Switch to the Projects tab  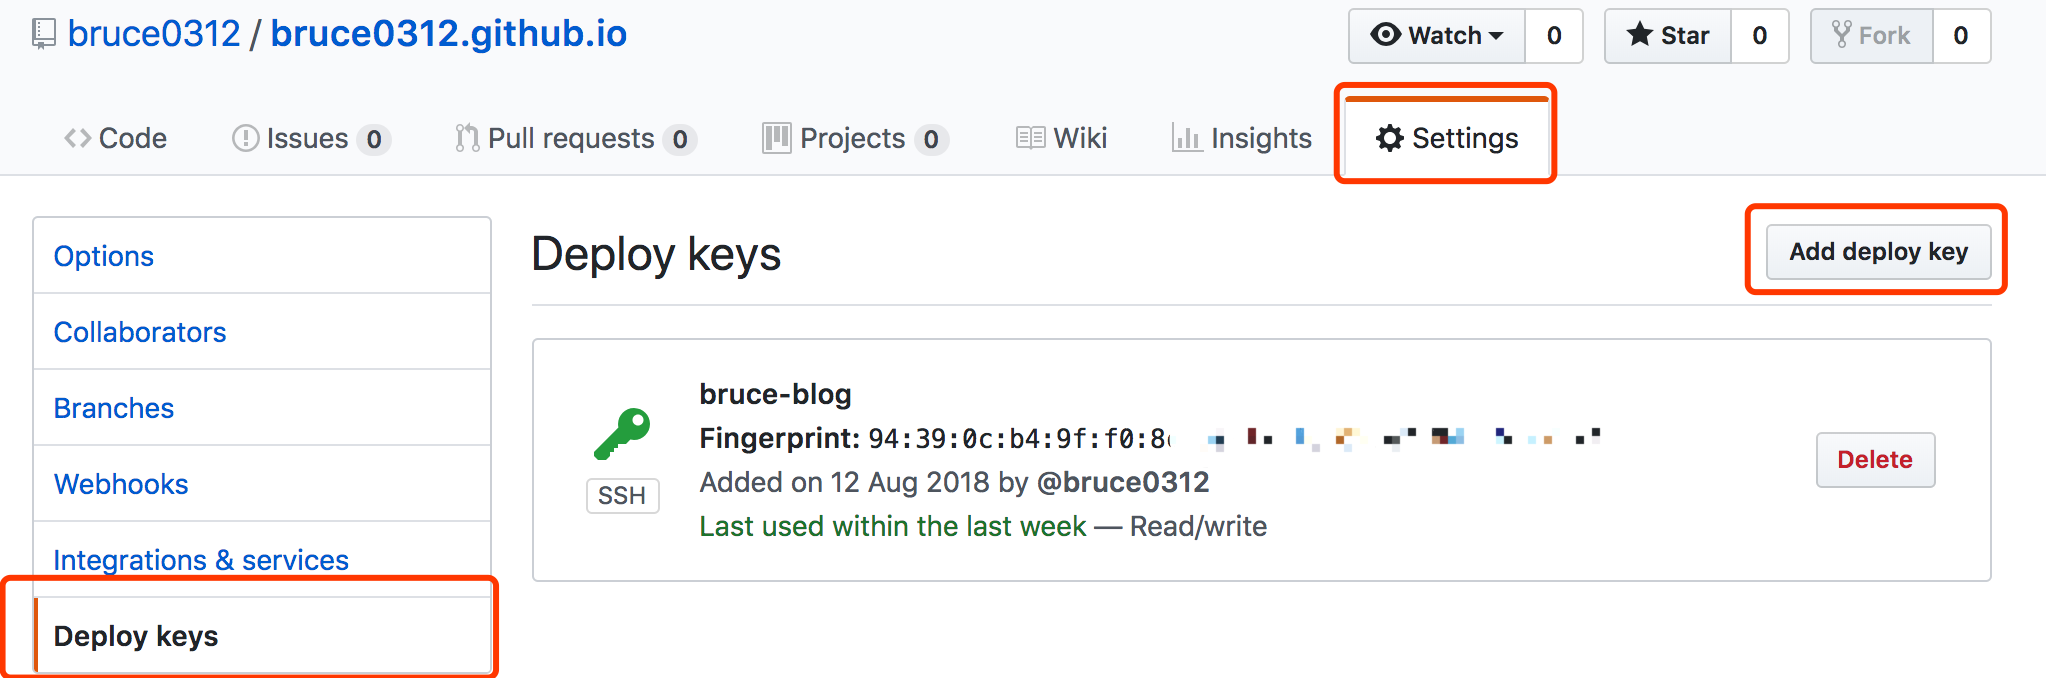(853, 138)
